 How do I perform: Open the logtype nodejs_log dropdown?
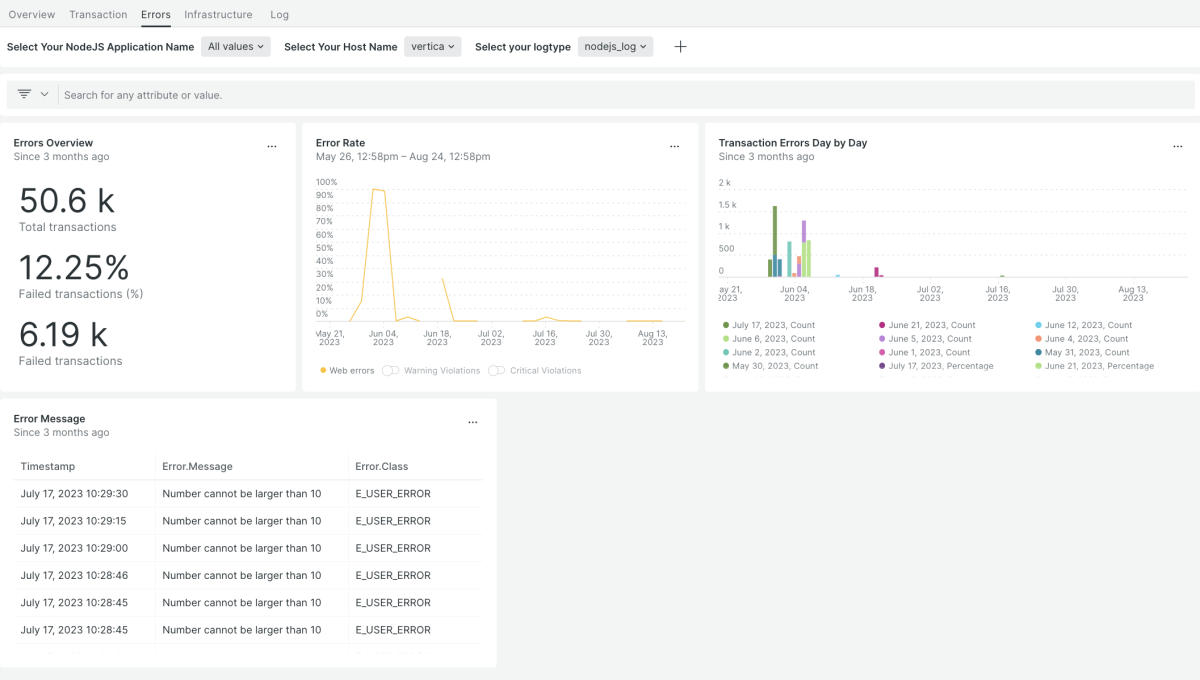pyautogui.click(x=615, y=47)
